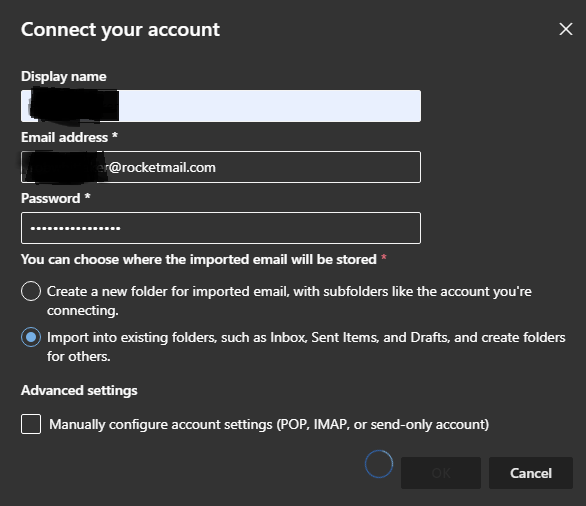Select Import into existing folders radio option

[x=31, y=337]
